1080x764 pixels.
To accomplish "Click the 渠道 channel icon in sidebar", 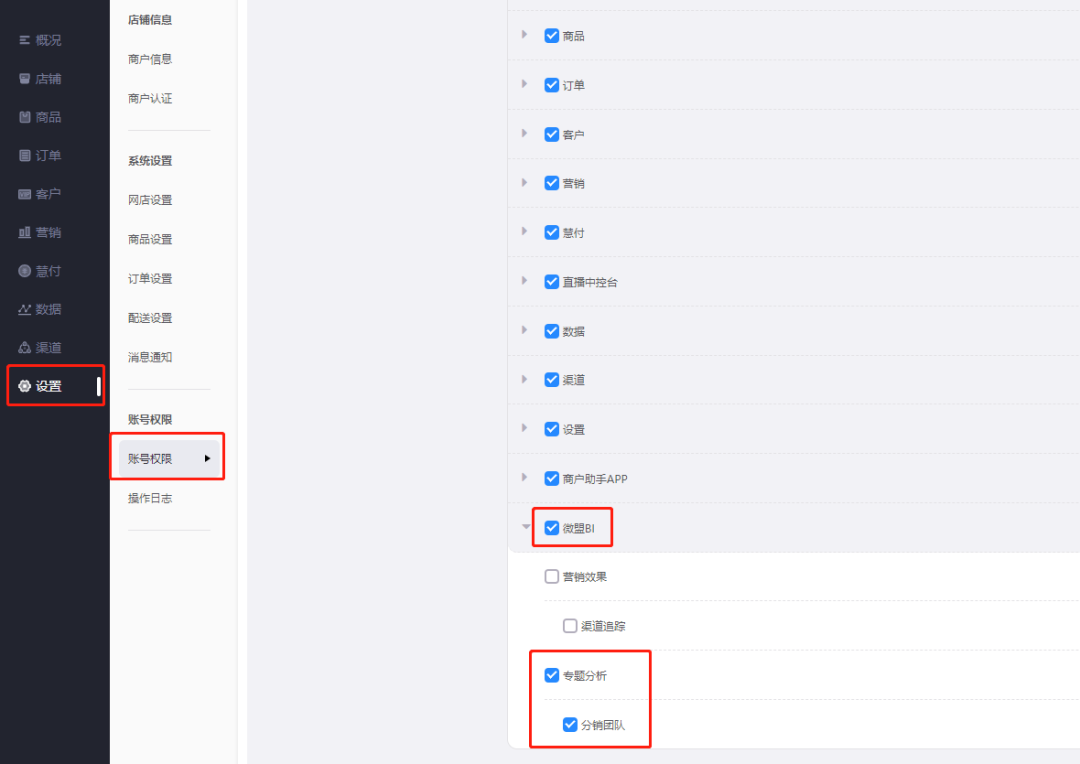I will tap(24, 348).
